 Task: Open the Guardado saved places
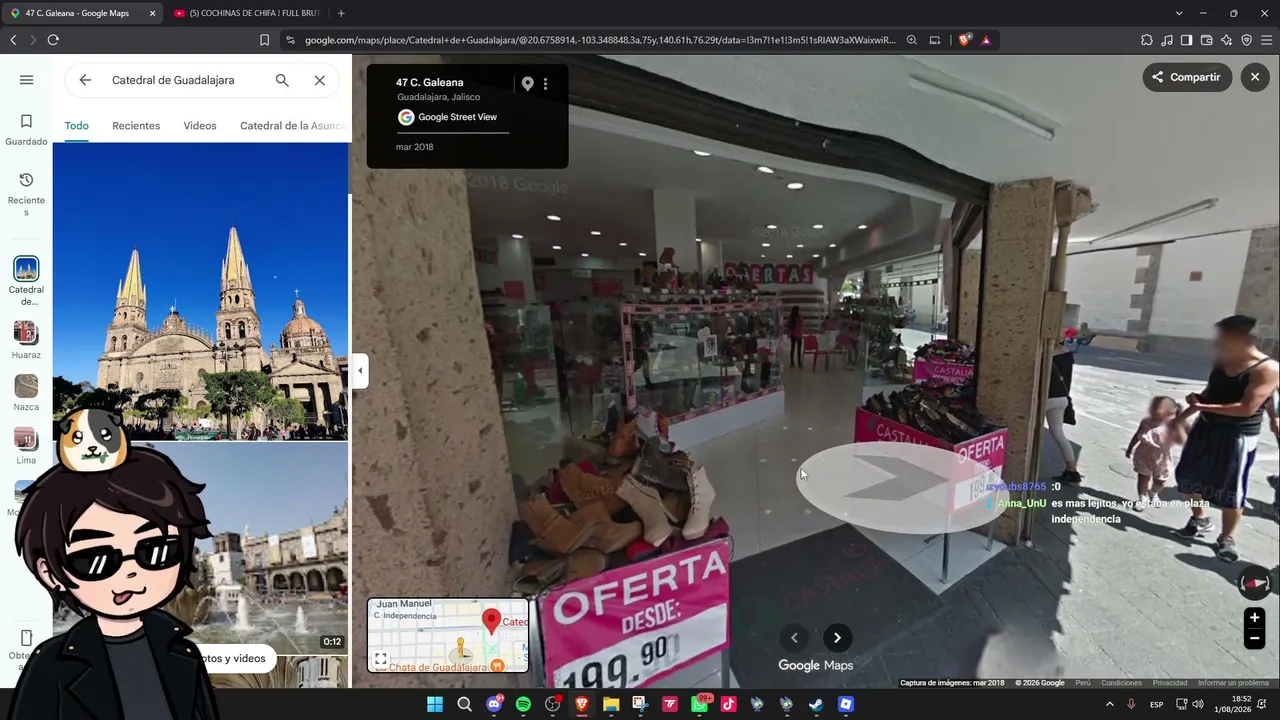coord(26,130)
